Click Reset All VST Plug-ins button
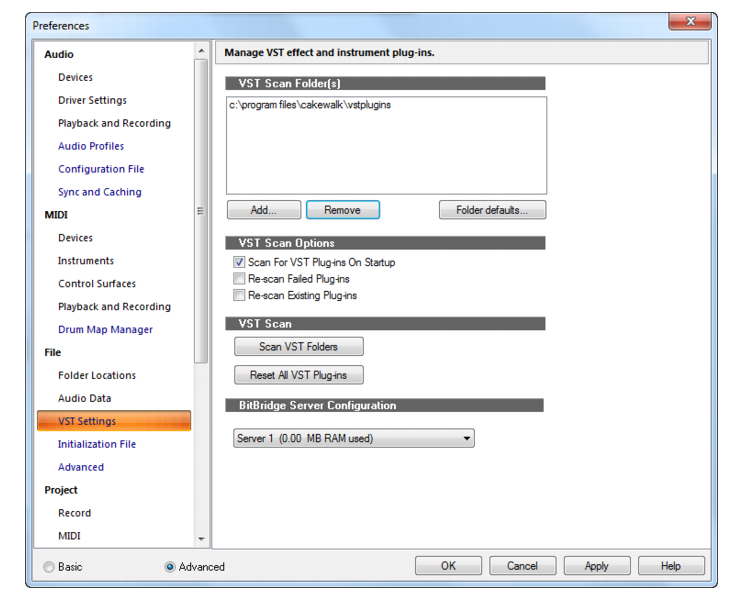 (x=298, y=375)
